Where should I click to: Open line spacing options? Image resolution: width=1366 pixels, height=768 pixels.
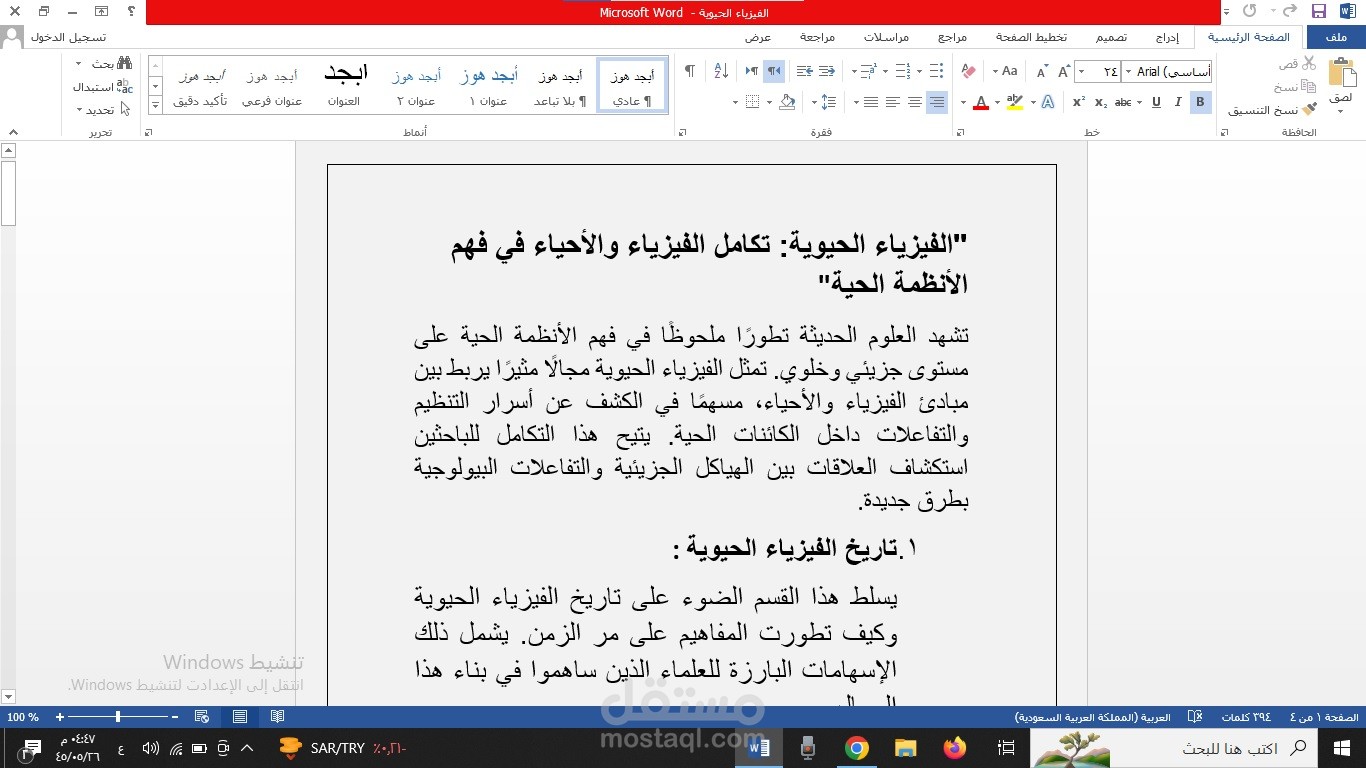[827, 102]
